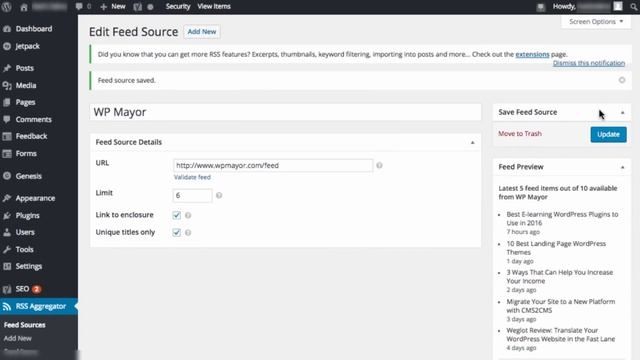Click the plus New icon

[104, 7]
